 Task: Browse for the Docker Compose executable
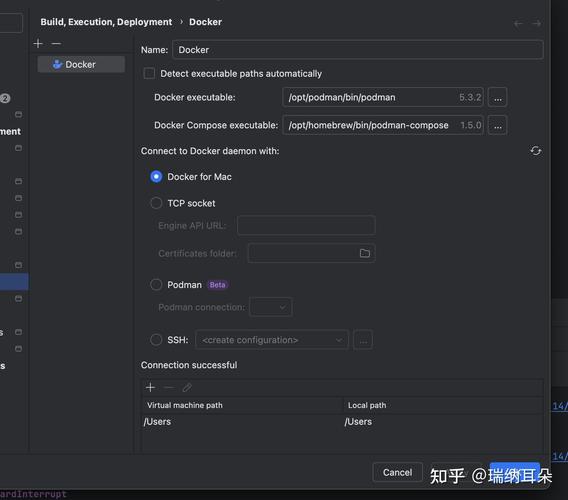[497, 125]
